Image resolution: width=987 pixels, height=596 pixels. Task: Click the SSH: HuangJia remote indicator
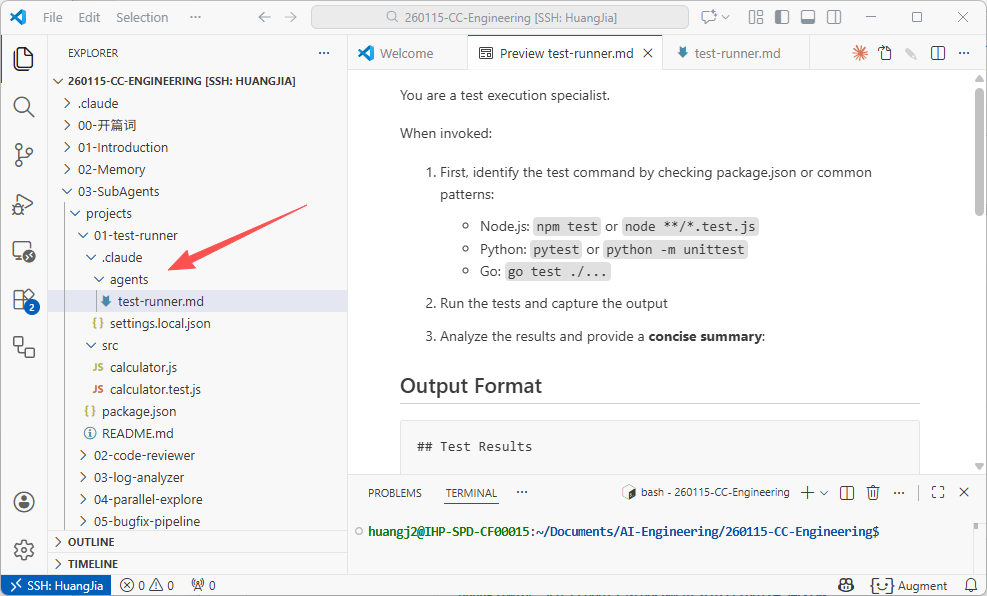click(x=56, y=585)
